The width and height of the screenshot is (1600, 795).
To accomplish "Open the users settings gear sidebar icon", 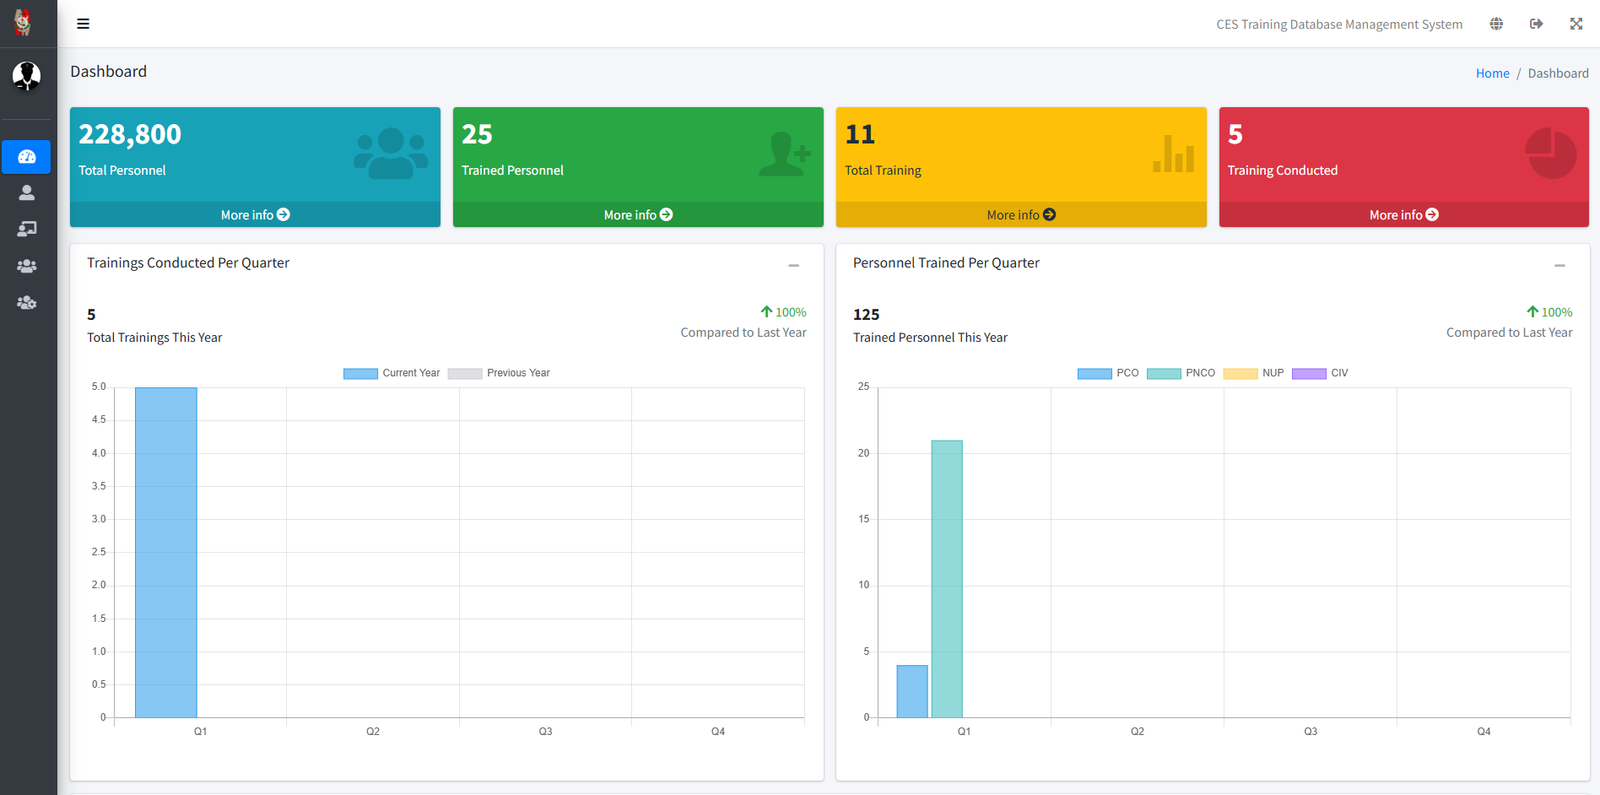I will 27,302.
